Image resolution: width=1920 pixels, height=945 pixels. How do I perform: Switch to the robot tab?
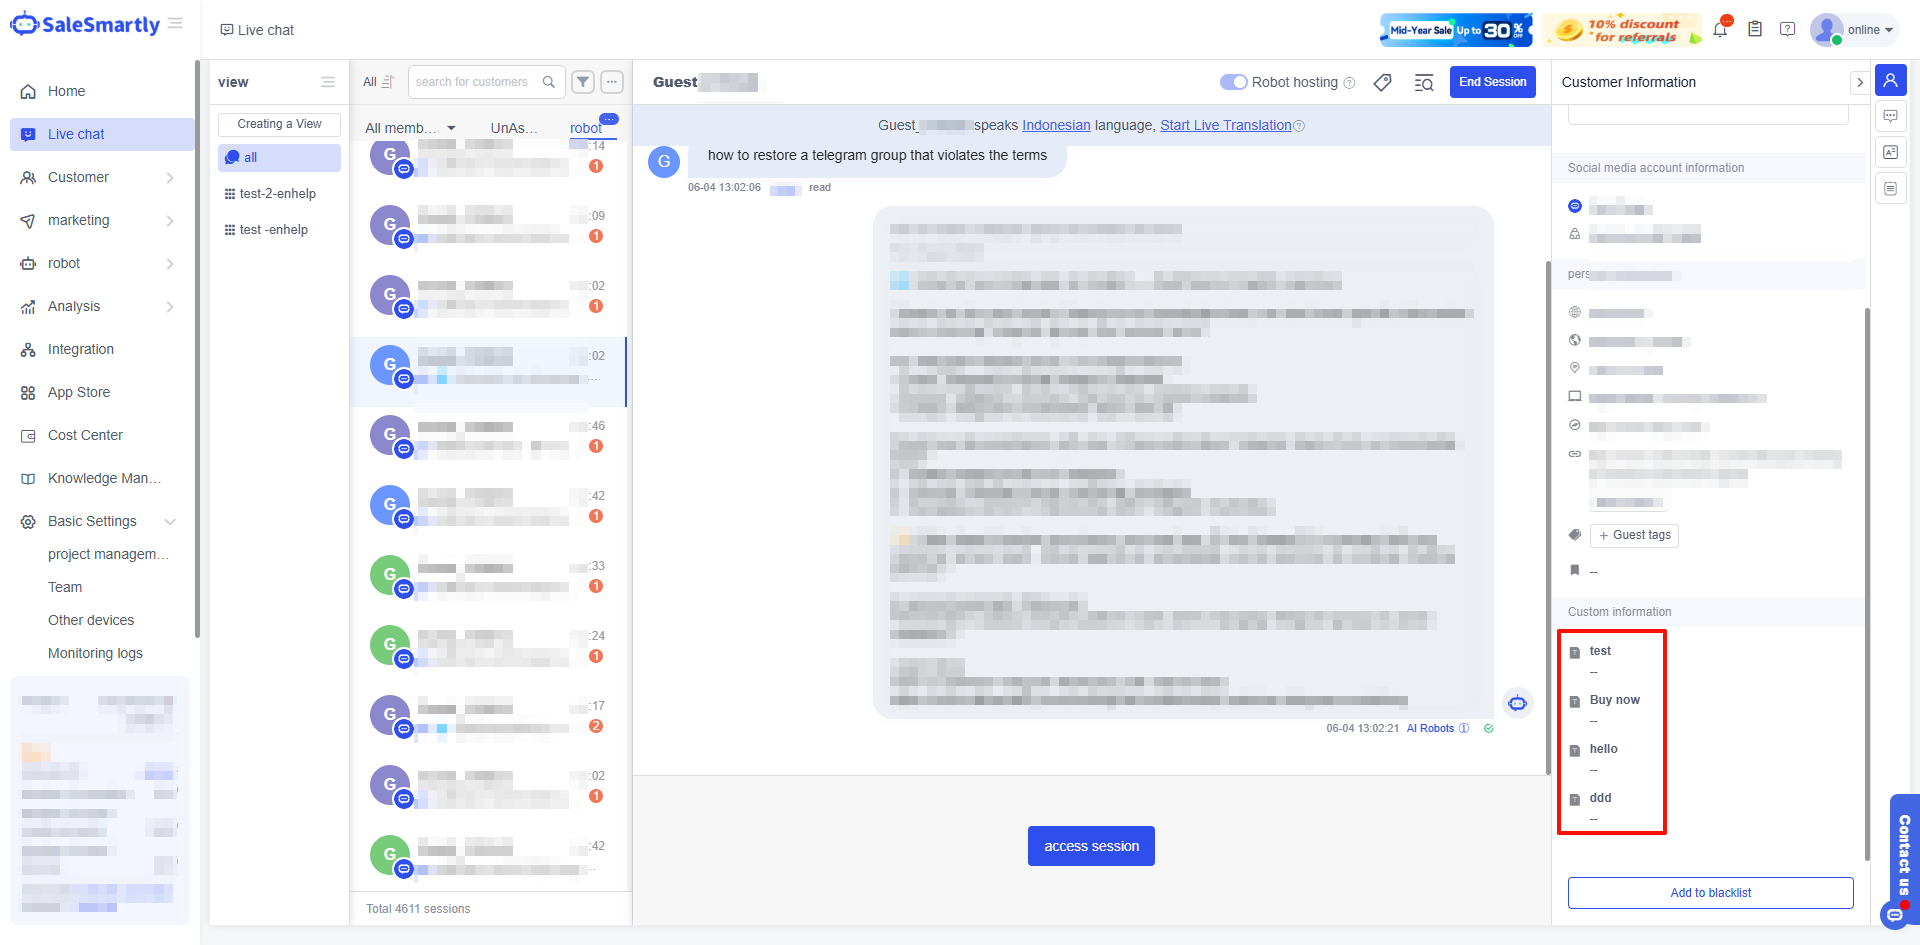(586, 128)
